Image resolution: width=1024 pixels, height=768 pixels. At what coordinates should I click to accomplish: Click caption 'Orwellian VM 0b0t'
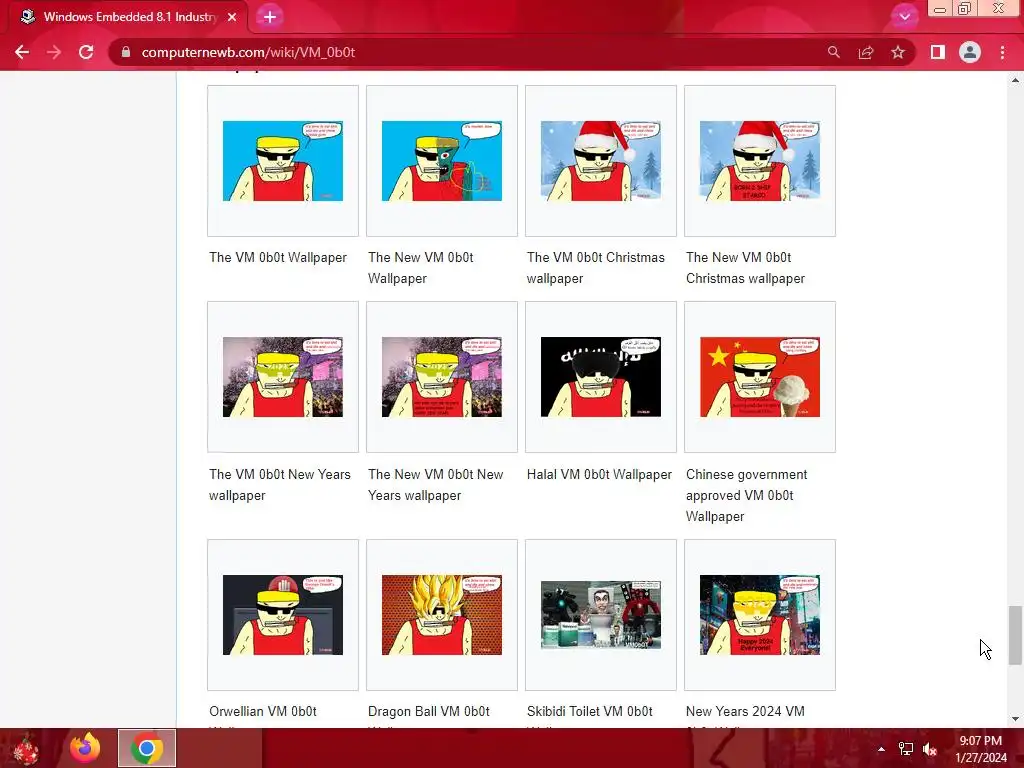click(263, 711)
